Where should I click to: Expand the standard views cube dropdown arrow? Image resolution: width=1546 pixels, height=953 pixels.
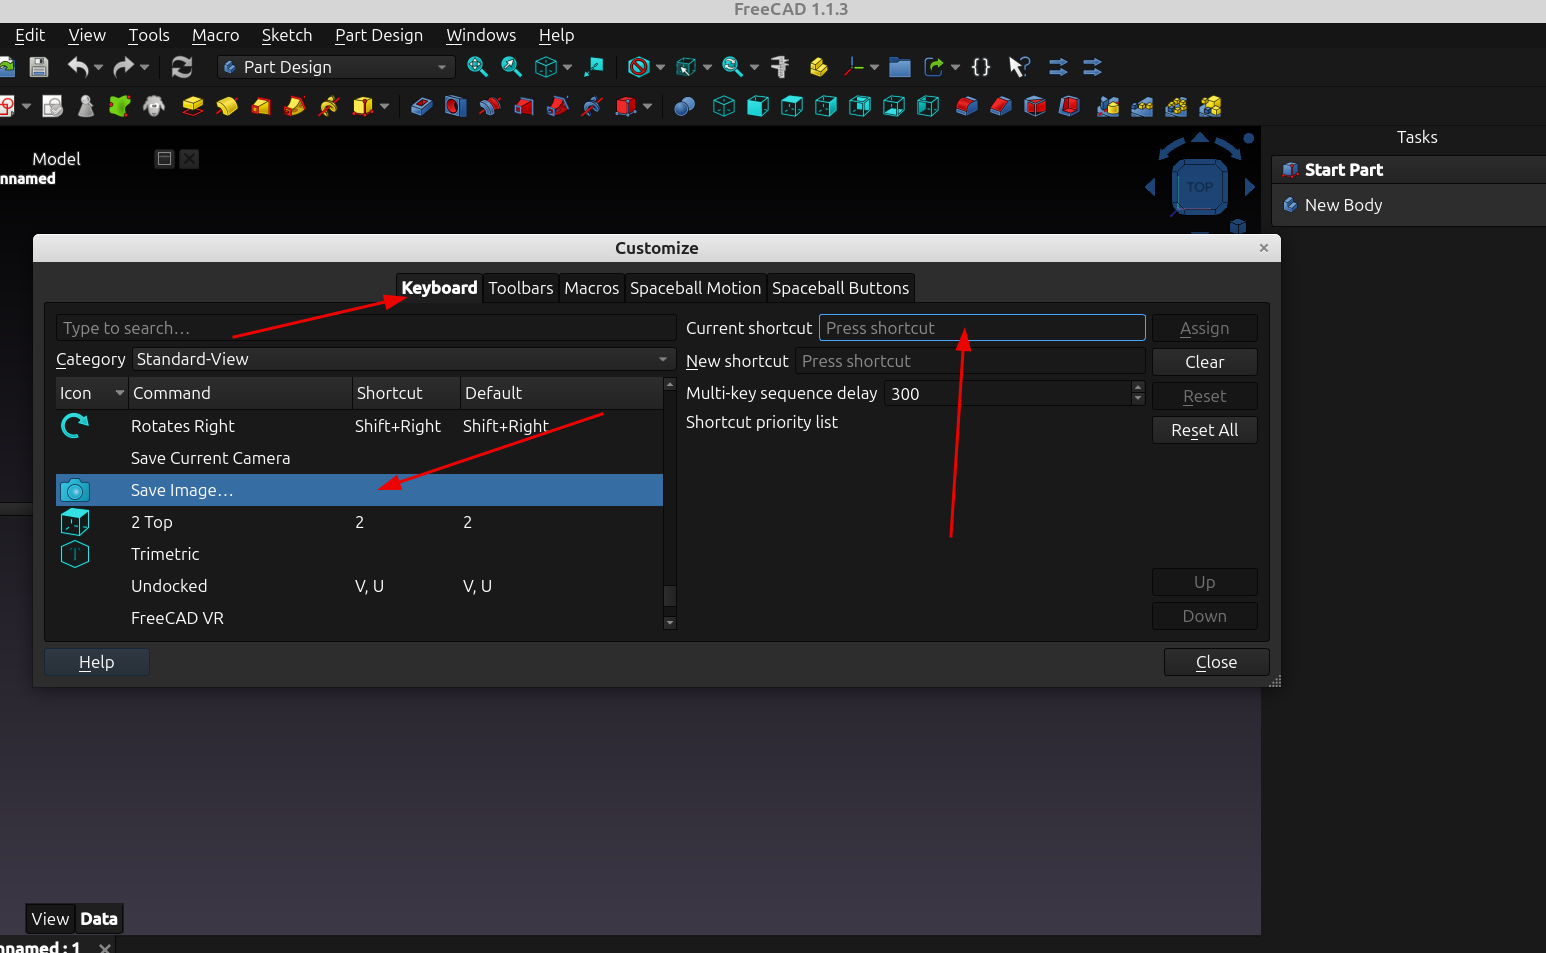point(567,67)
